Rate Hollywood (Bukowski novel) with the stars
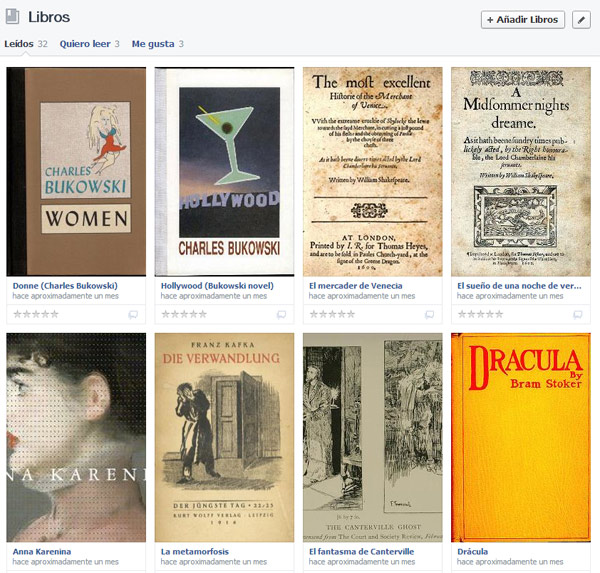 [x=184, y=314]
